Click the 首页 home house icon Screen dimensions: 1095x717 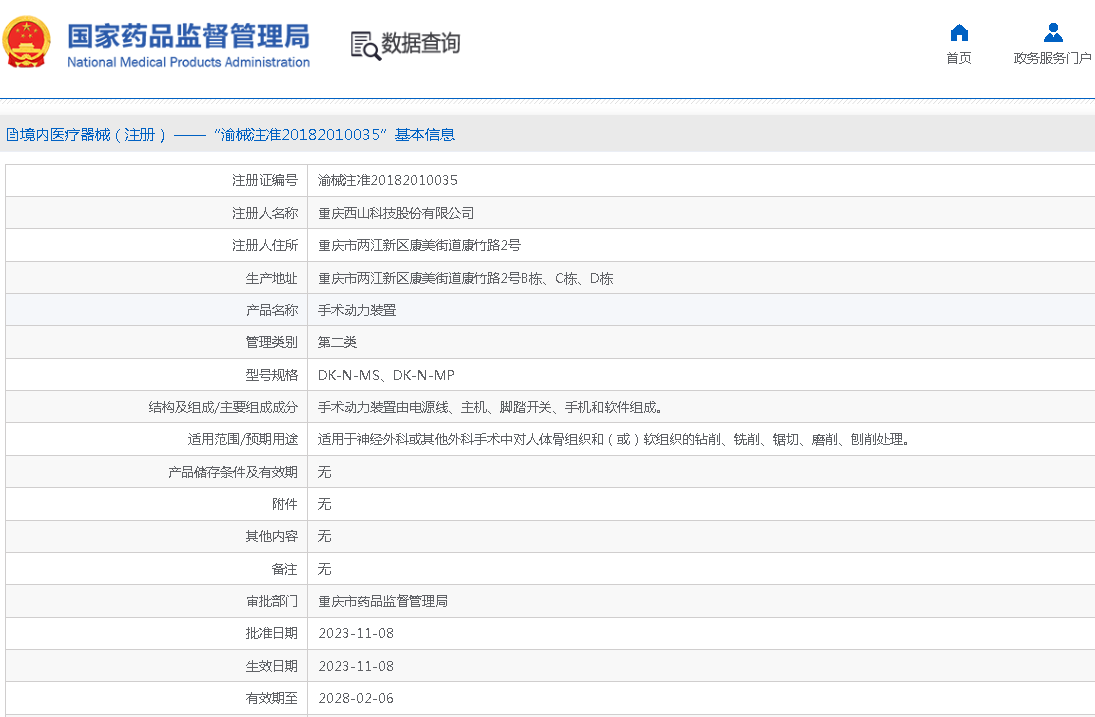tap(958, 32)
